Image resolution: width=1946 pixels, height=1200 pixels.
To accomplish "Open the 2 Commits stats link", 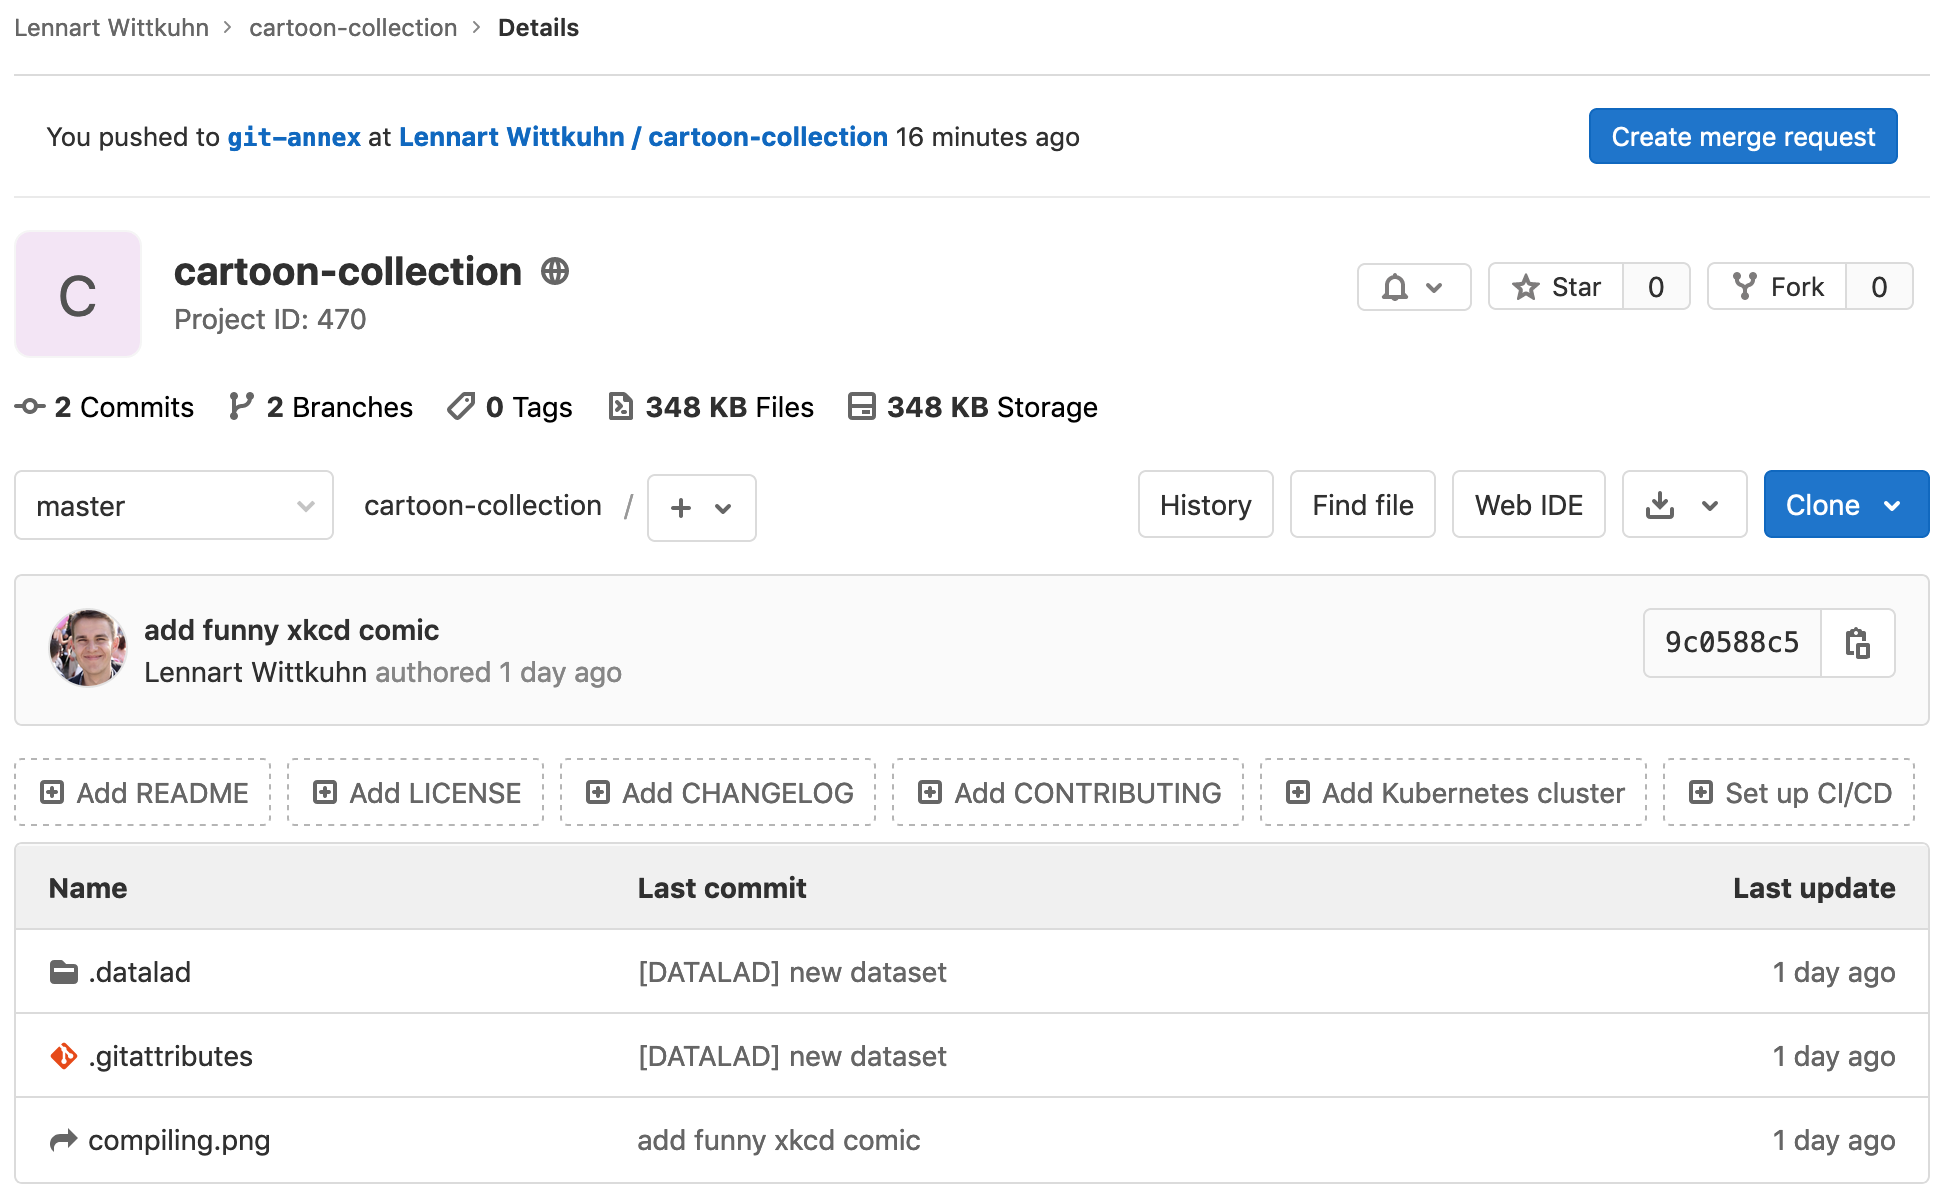I will [105, 407].
